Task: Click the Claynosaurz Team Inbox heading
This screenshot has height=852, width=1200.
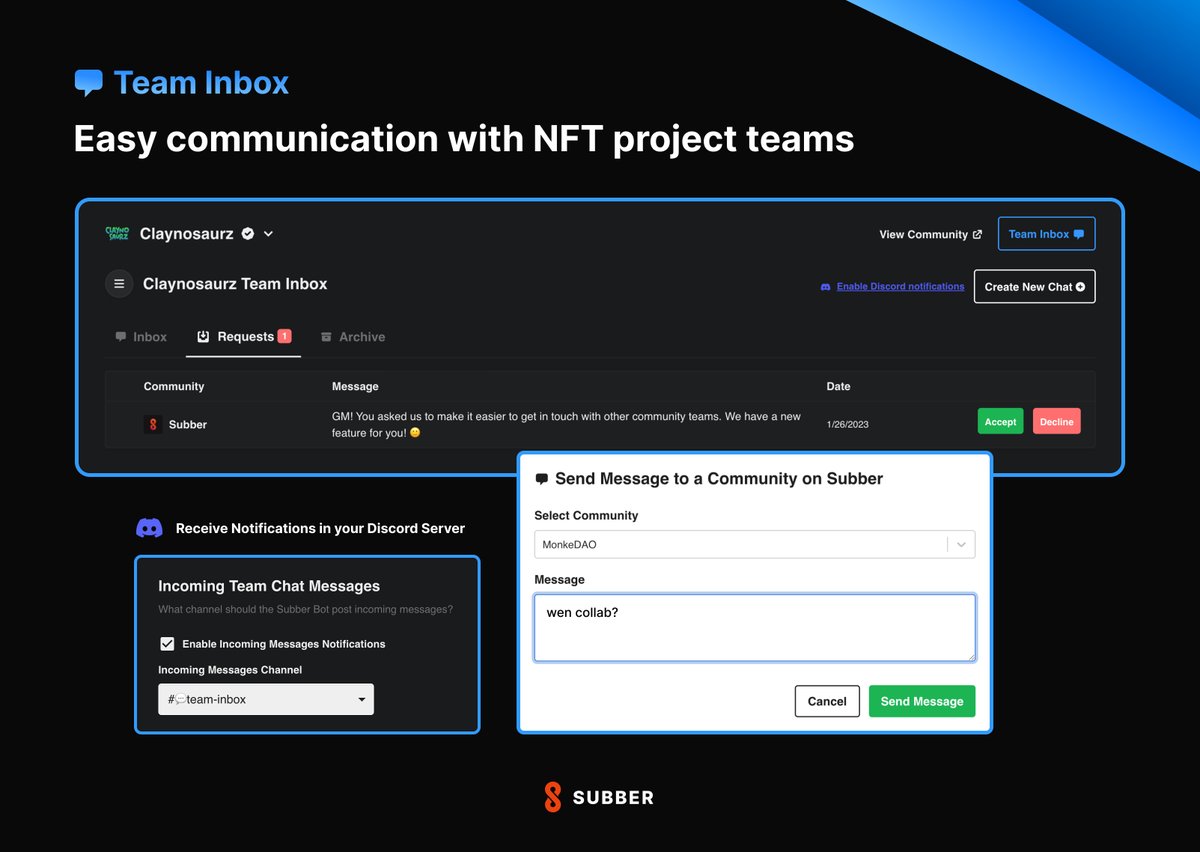Action: point(235,284)
